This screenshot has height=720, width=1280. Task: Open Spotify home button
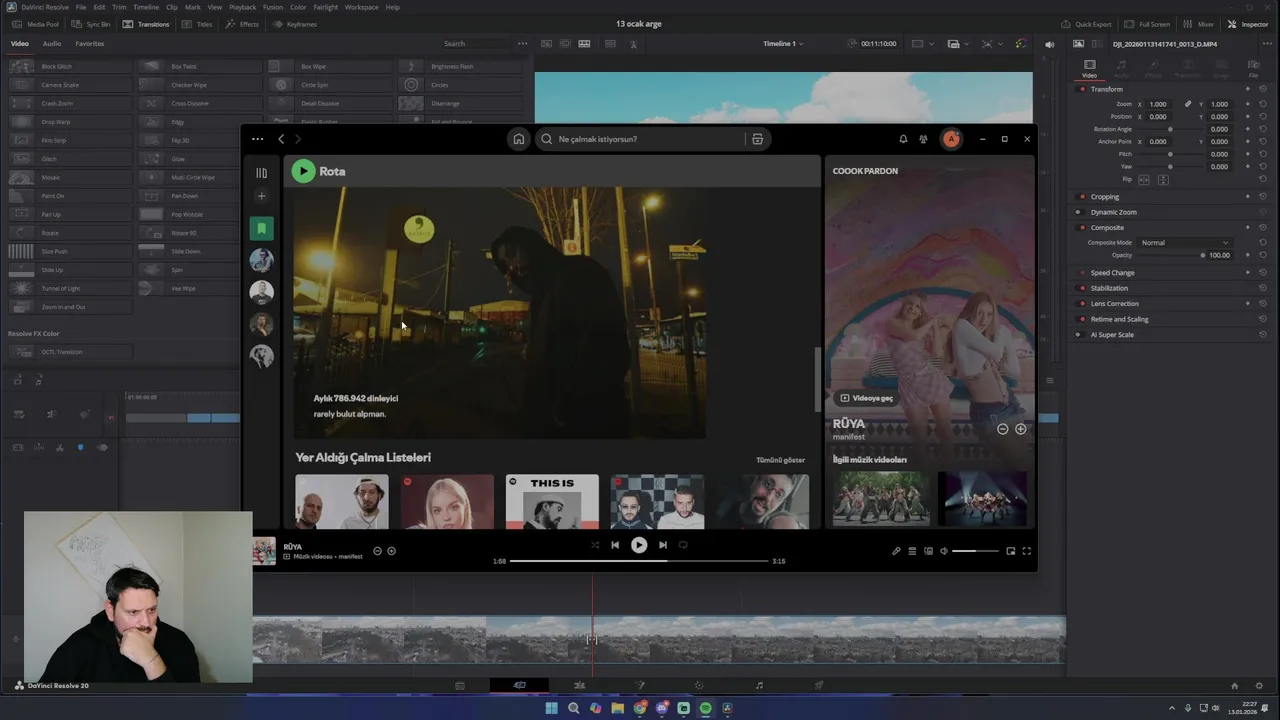pos(518,139)
